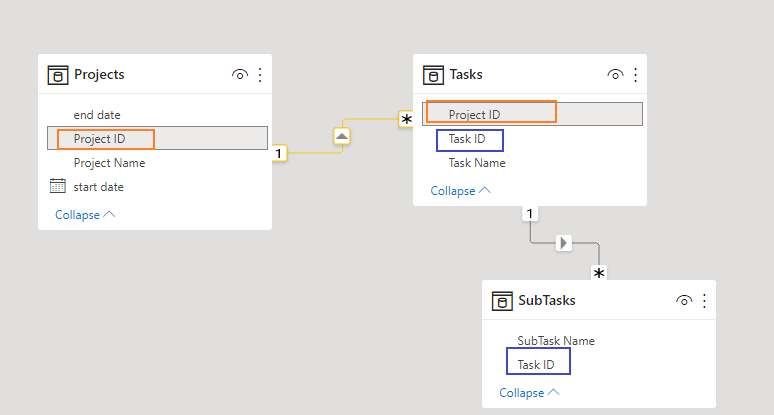Select 'Project ID' field in Projects table

coord(157,138)
